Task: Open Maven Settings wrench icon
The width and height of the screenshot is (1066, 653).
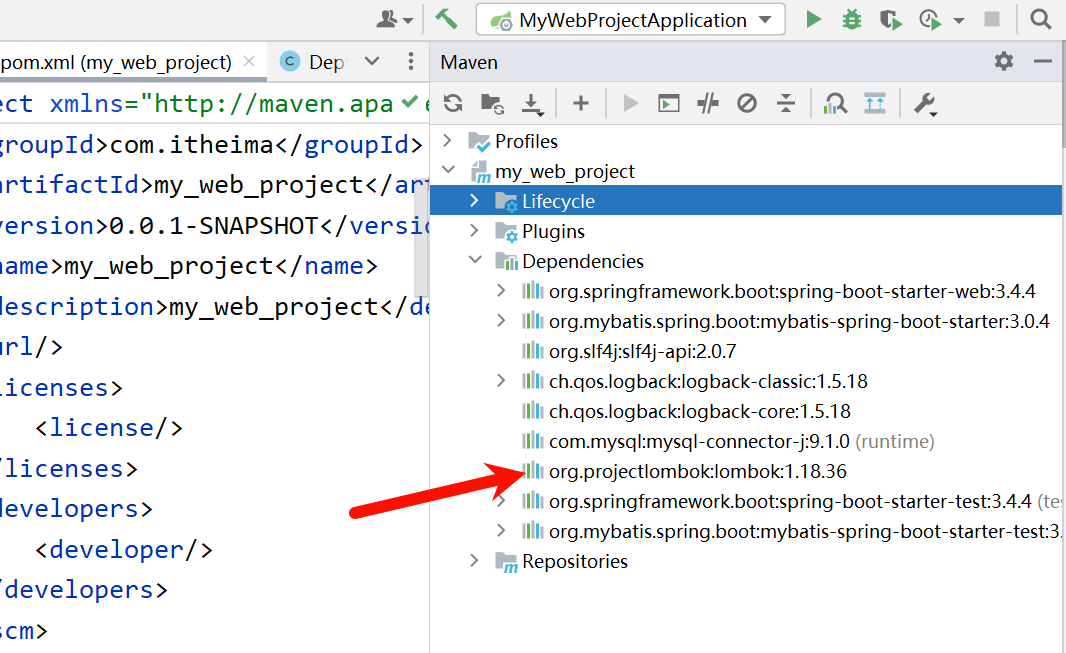Action: 925,104
